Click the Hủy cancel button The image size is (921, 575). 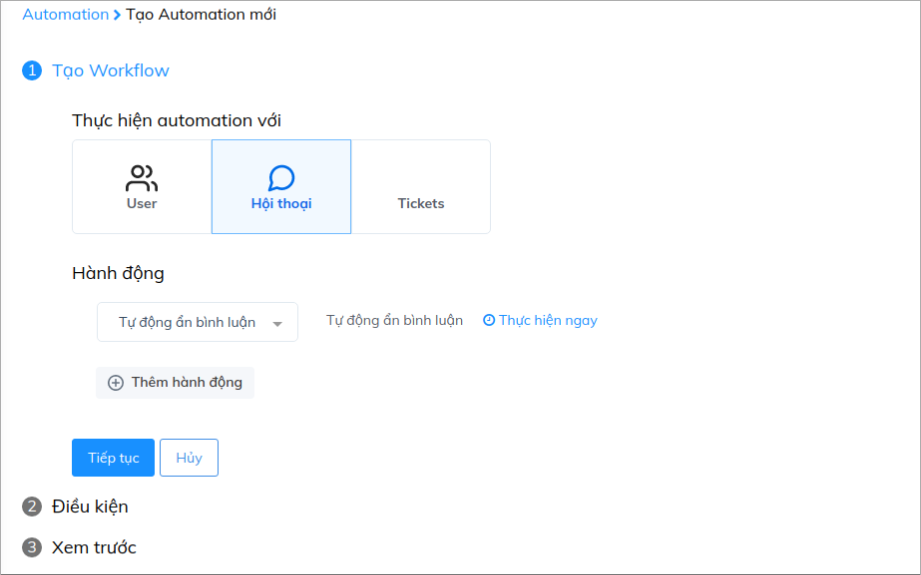pos(189,458)
